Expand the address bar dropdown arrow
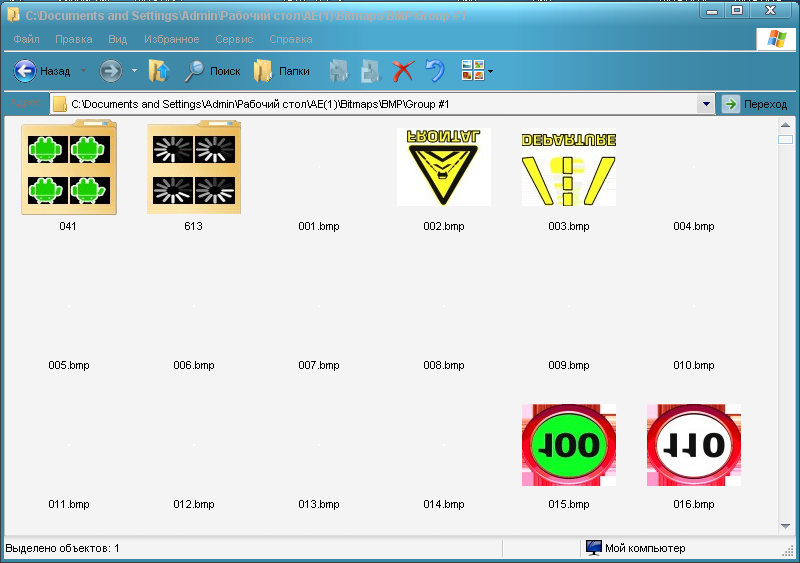Image resolution: width=800 pixels, height=563 pixels. click(x=706, y=104)
